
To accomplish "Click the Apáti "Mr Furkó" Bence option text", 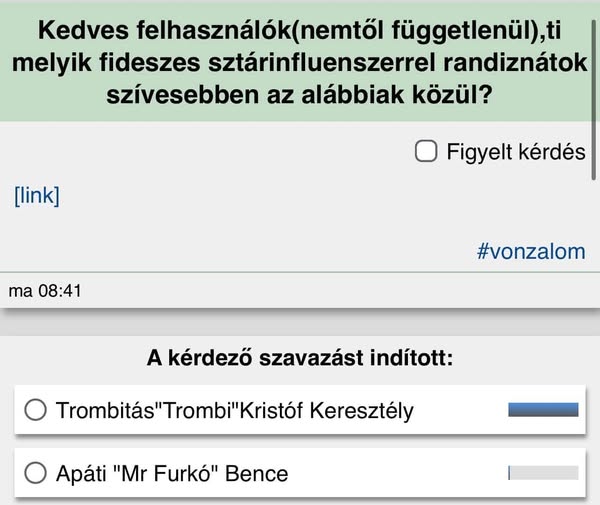I will (172, 473).
